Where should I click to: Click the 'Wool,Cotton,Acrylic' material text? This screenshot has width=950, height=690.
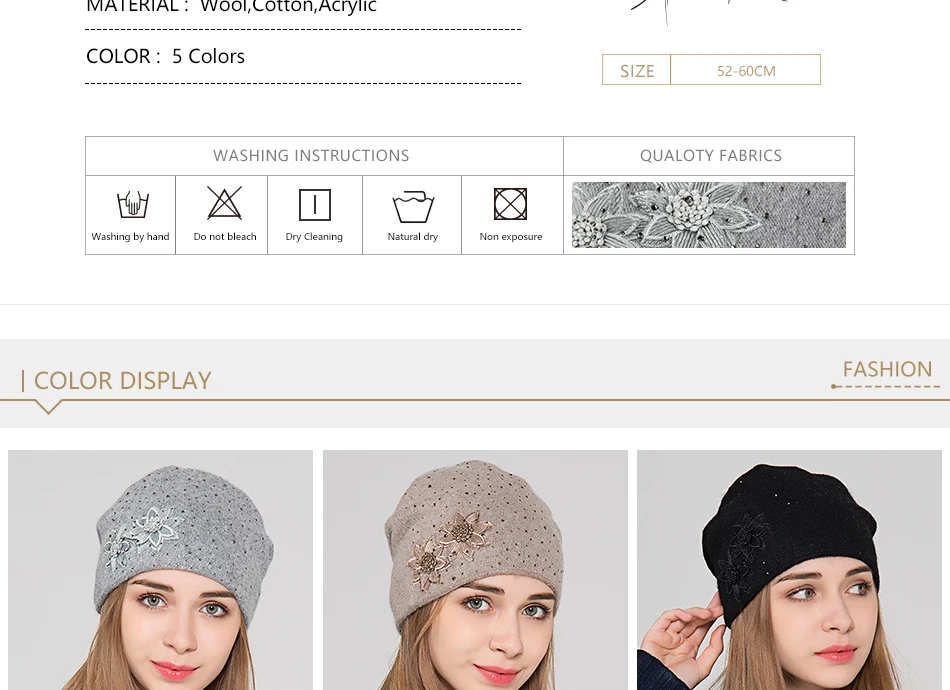[288, 7]
